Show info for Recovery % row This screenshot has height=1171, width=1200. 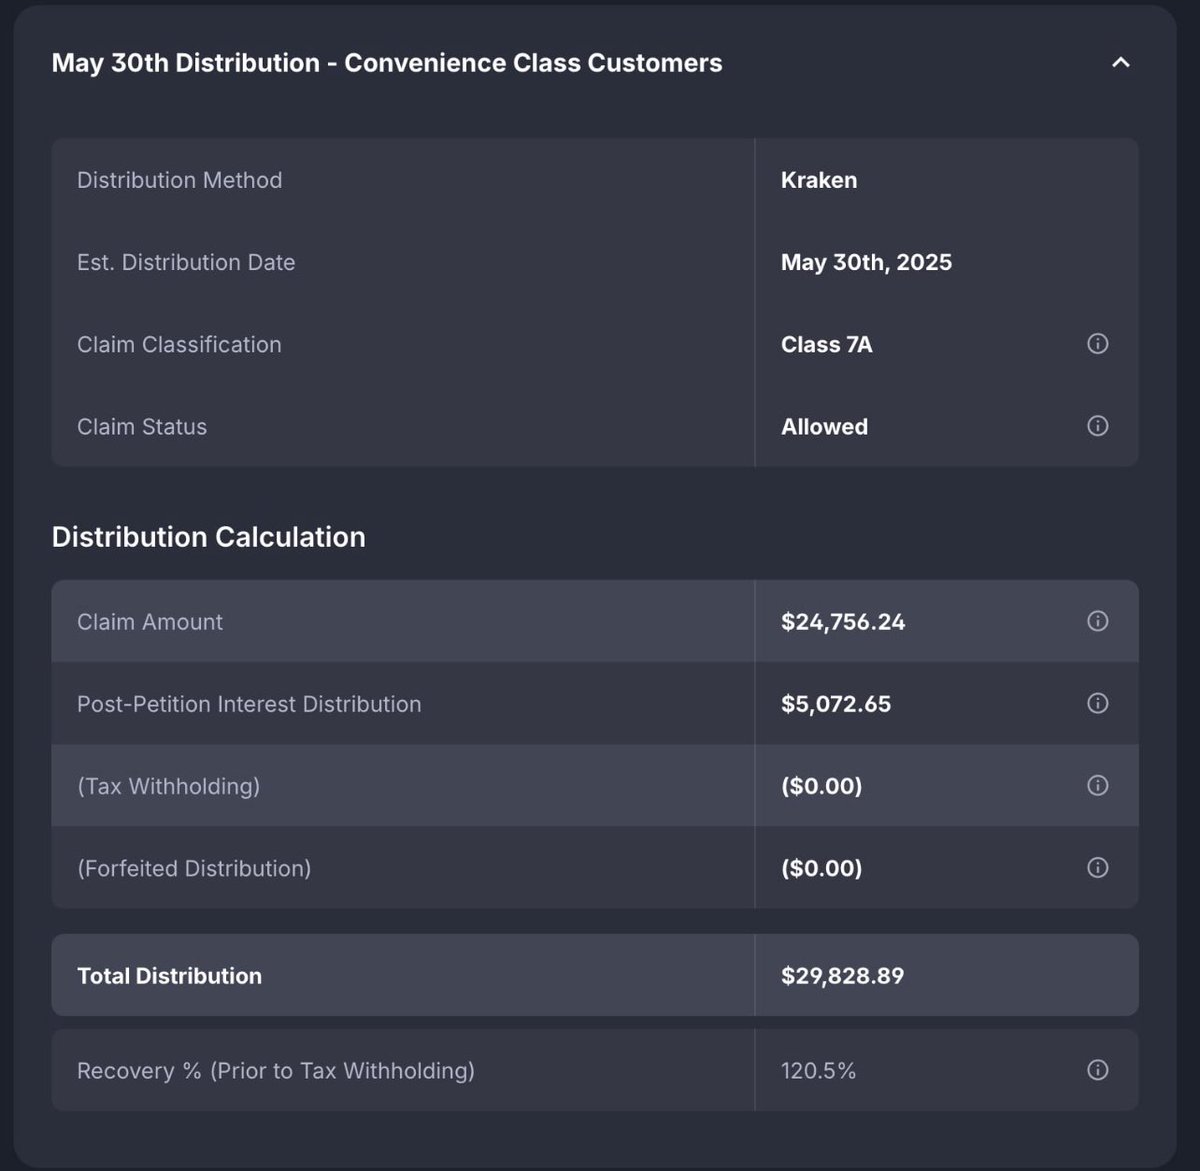tap(1097, 1070)
